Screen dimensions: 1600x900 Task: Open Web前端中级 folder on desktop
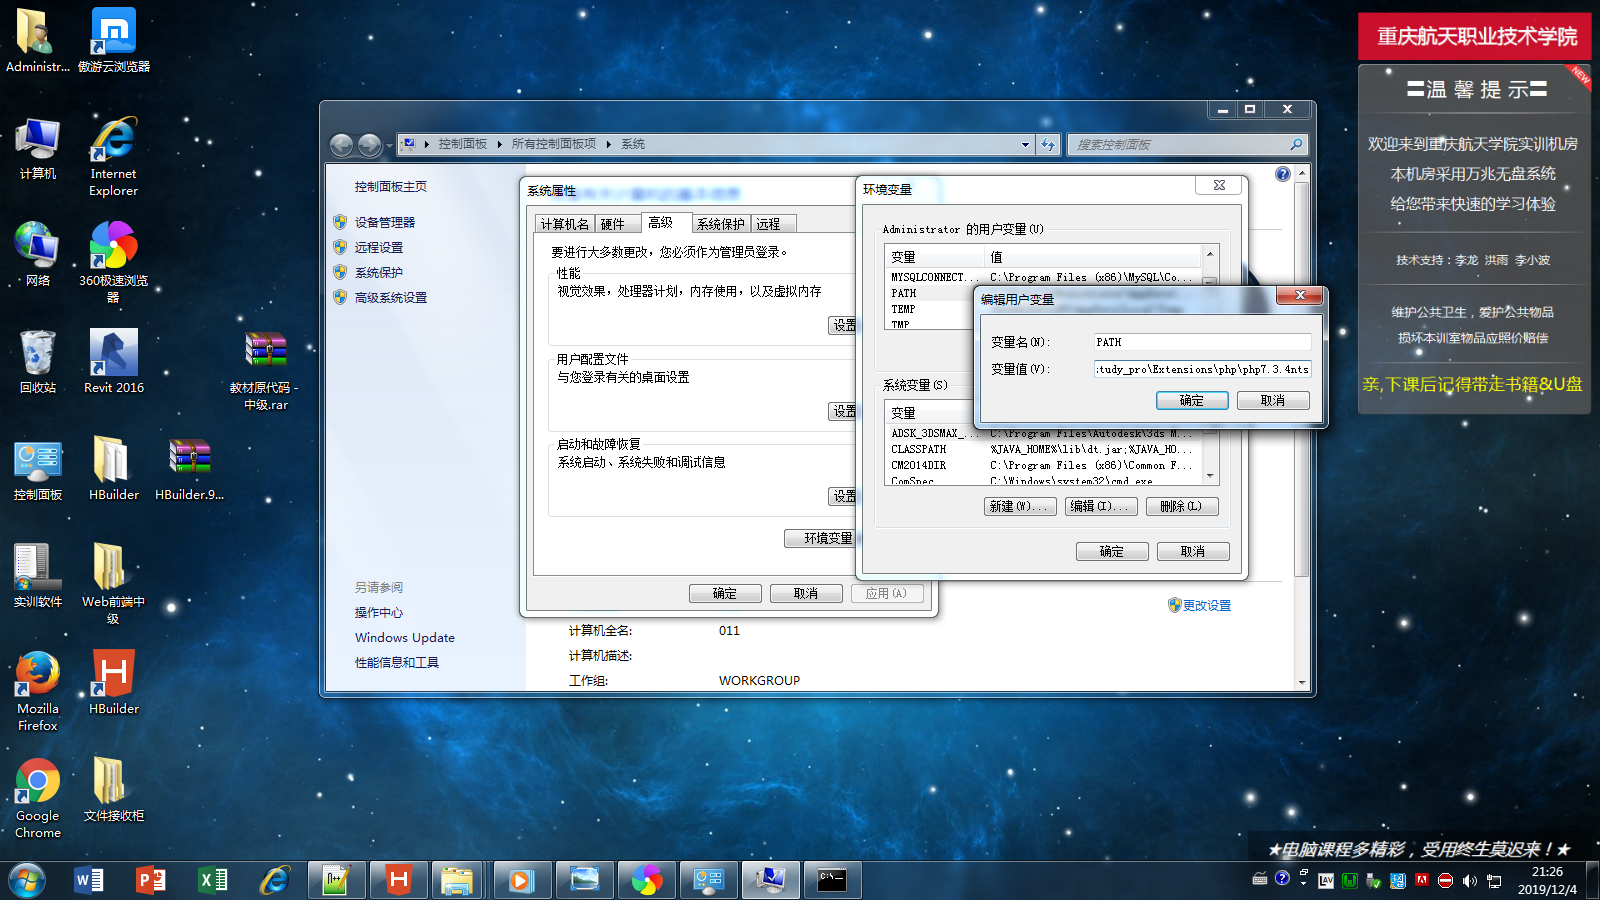click(114, 584)
